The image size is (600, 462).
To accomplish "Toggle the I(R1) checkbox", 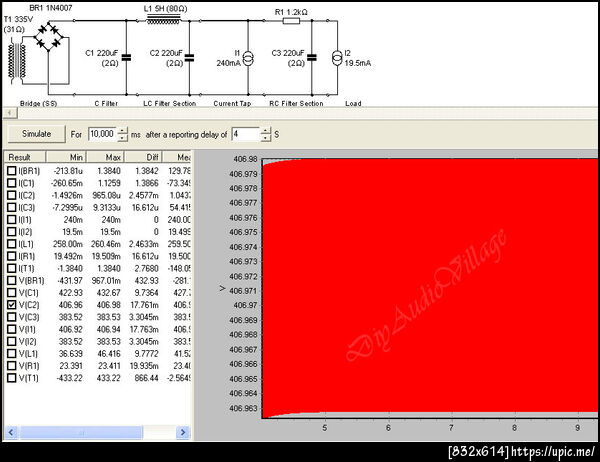I will [12, 256].
